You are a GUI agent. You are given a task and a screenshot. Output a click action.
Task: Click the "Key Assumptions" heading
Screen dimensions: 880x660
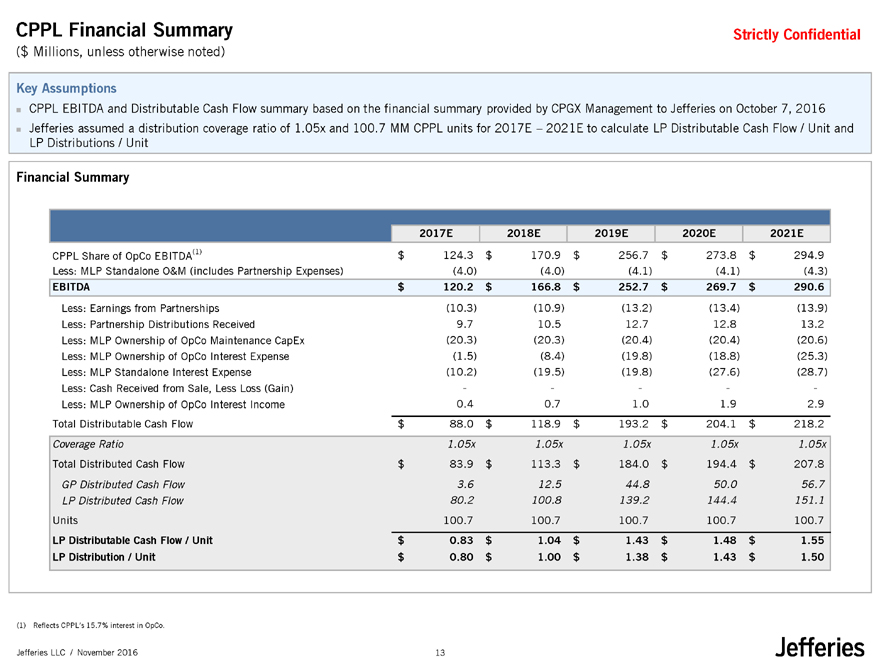tap(67, 88)
